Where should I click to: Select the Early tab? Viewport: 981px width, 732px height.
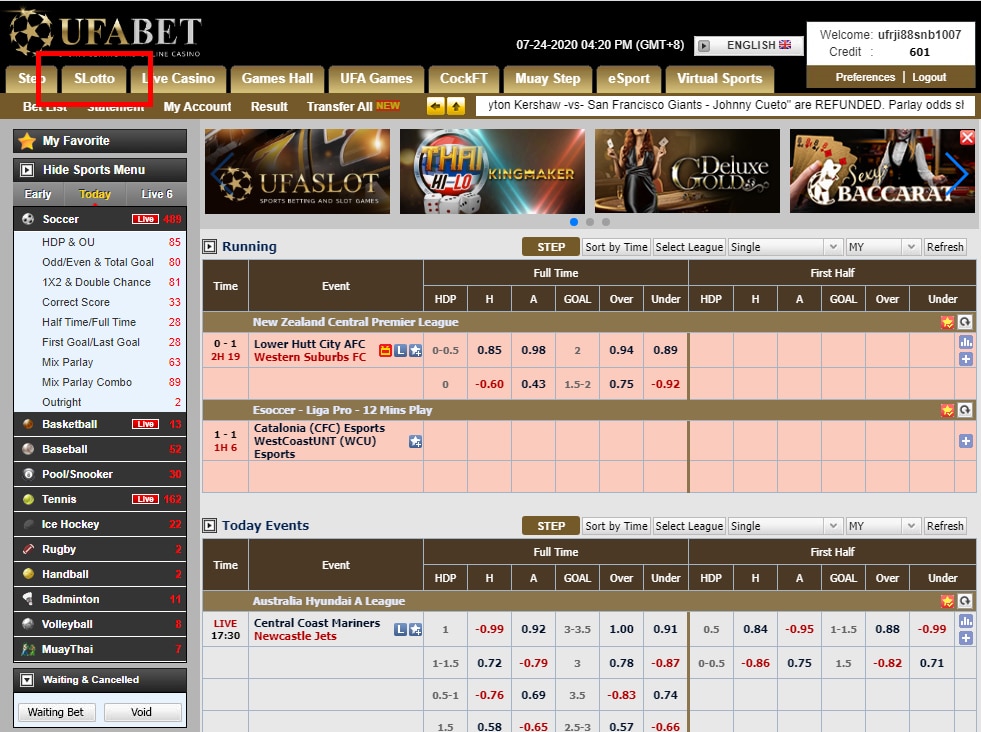[x=38, y=194]
